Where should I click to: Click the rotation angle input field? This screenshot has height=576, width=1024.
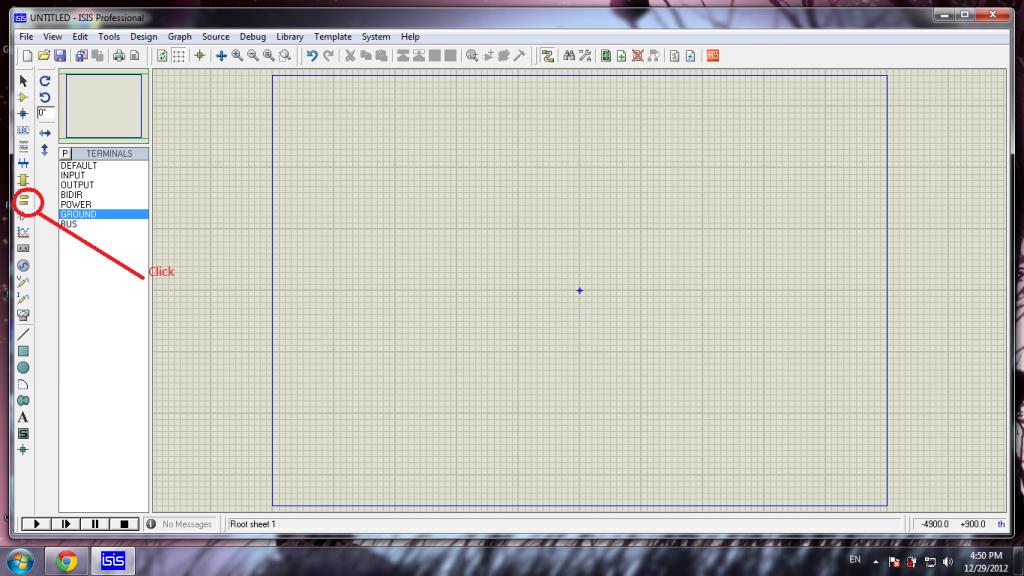pyautogui.click(x=45, y=113)
